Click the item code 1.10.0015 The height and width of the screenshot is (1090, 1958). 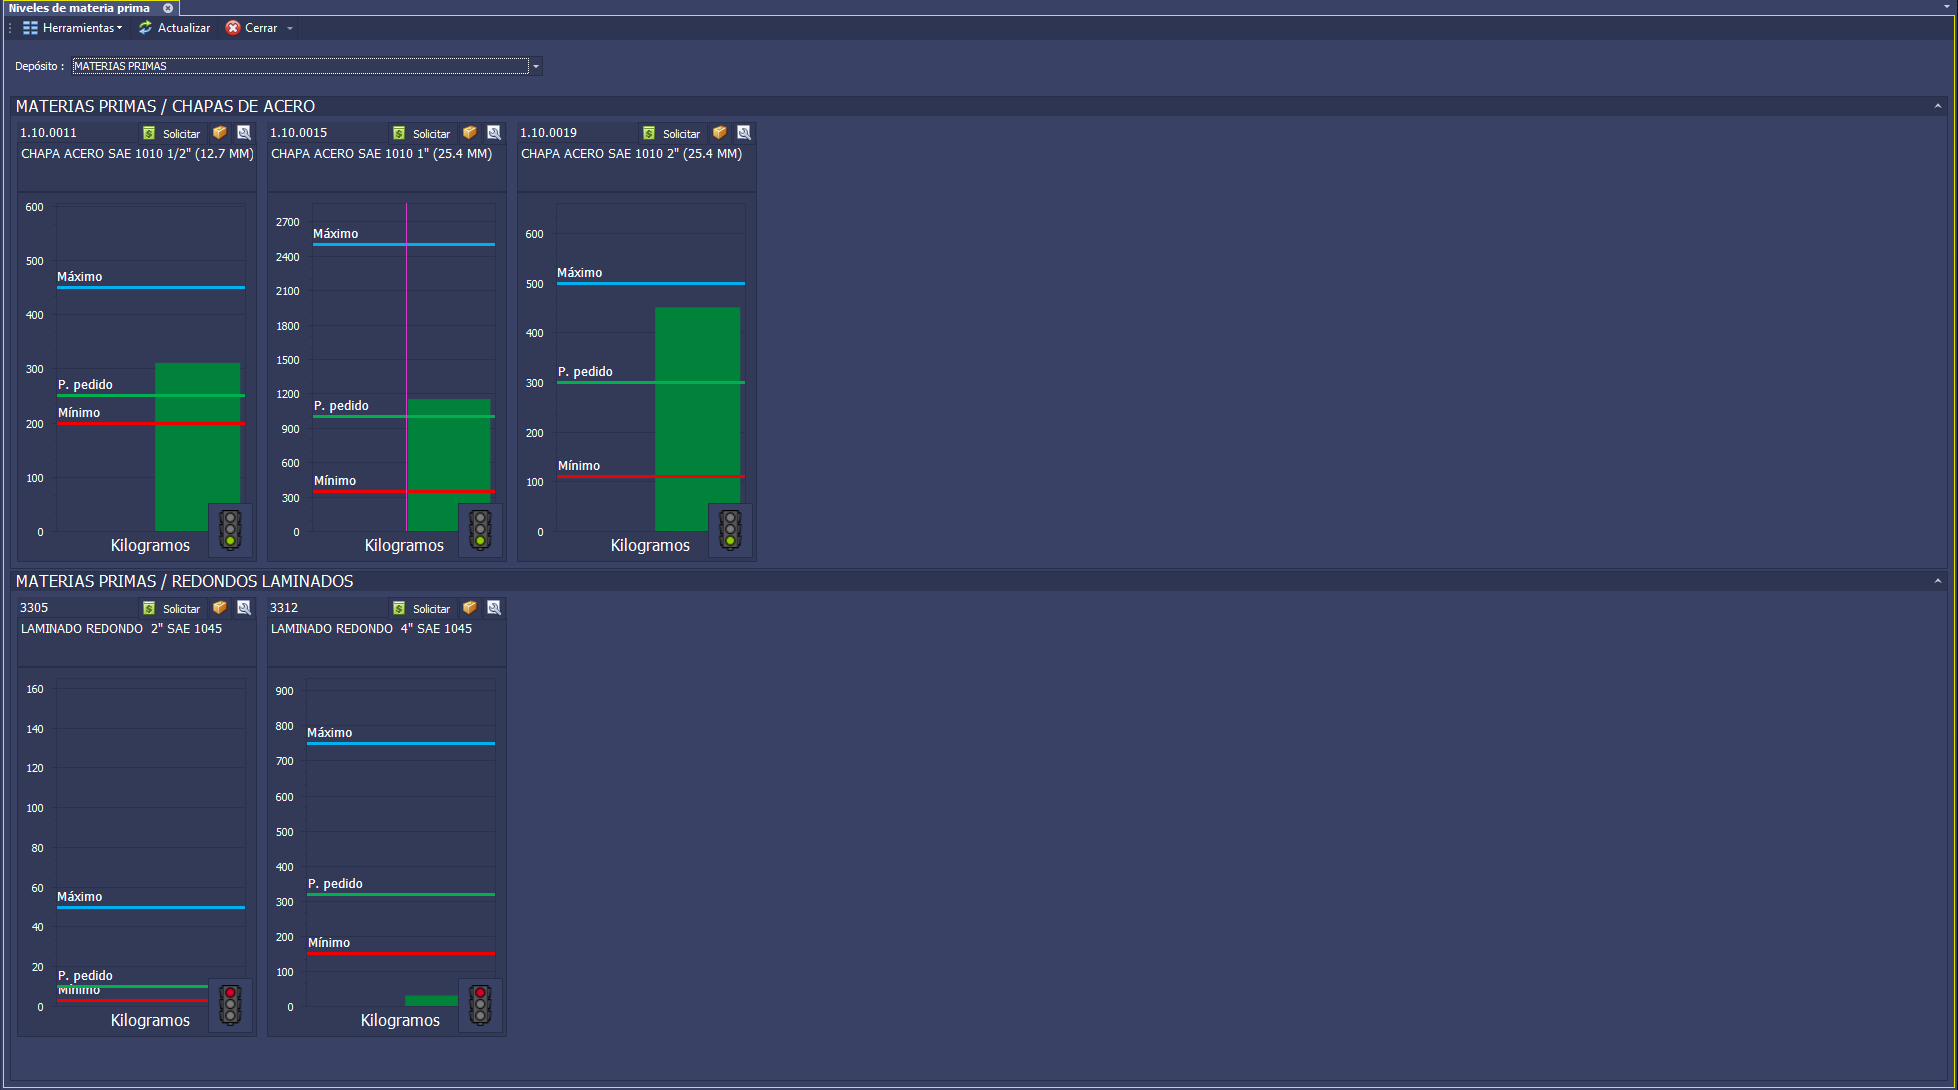coord(298,133)
